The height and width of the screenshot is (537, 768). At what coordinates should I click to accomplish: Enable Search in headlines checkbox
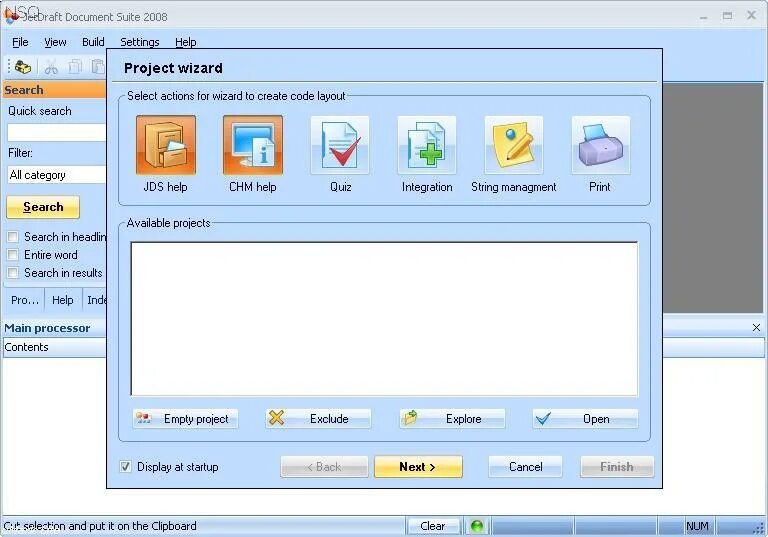(13, 237)
